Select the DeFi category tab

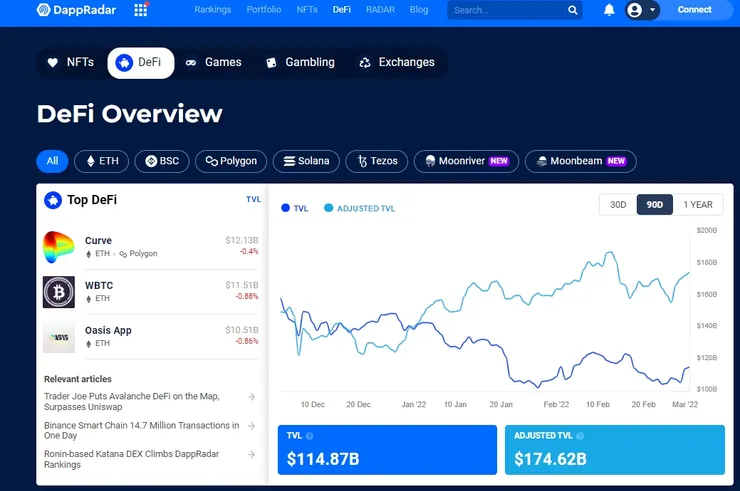point(141,62)
